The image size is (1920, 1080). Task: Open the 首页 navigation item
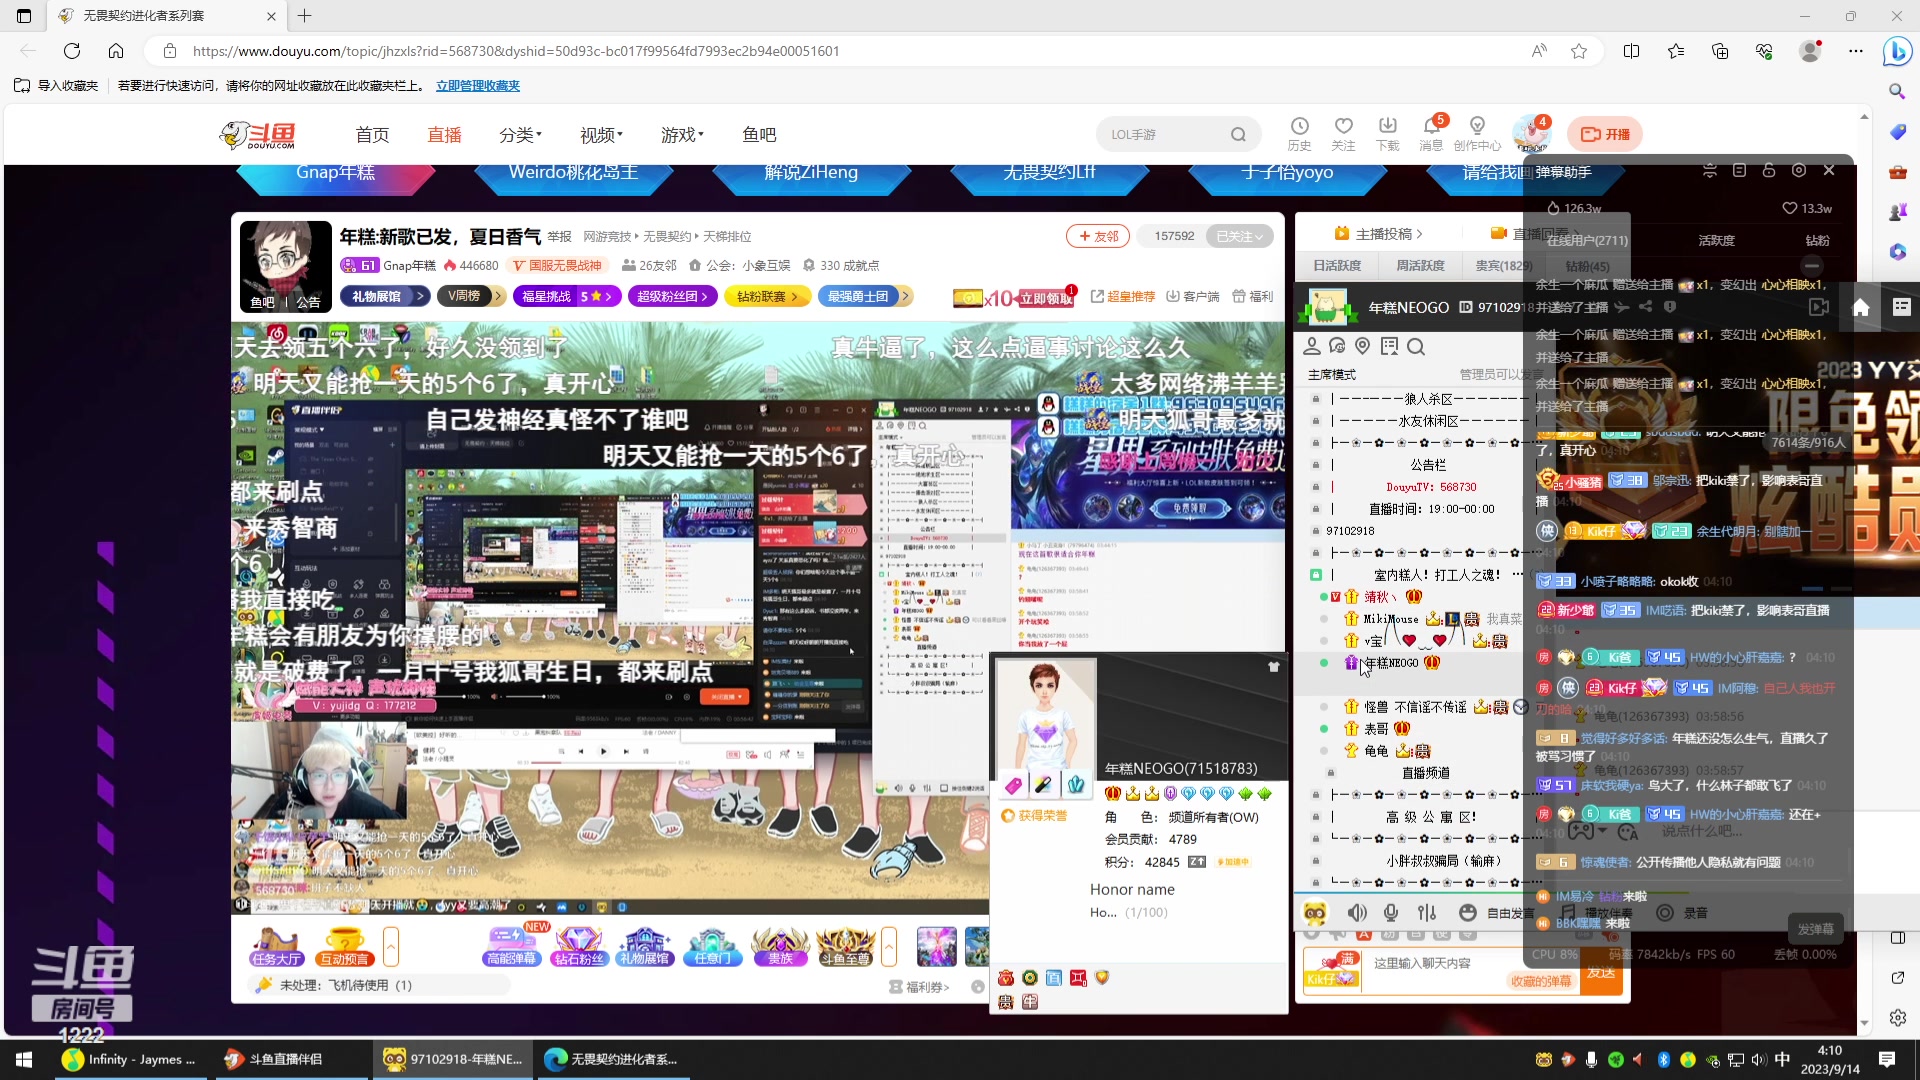pos(372,135)
